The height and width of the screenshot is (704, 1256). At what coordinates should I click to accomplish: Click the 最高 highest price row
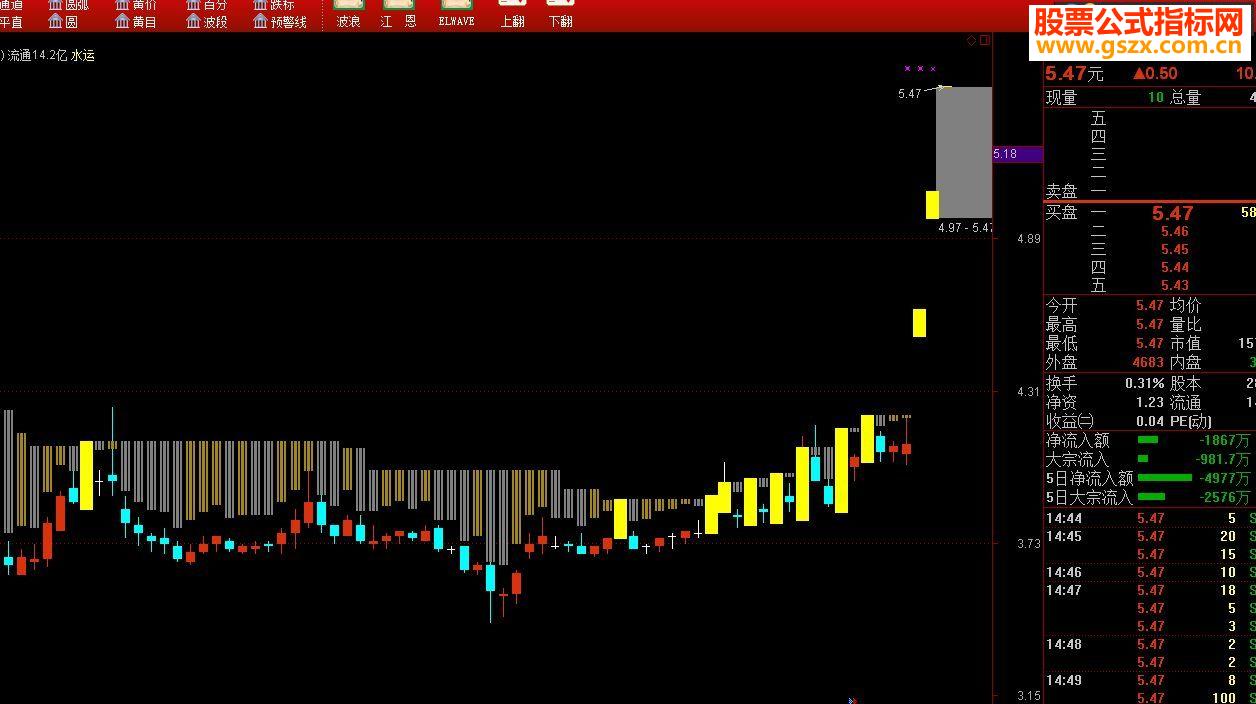(x=1105, y=324)
